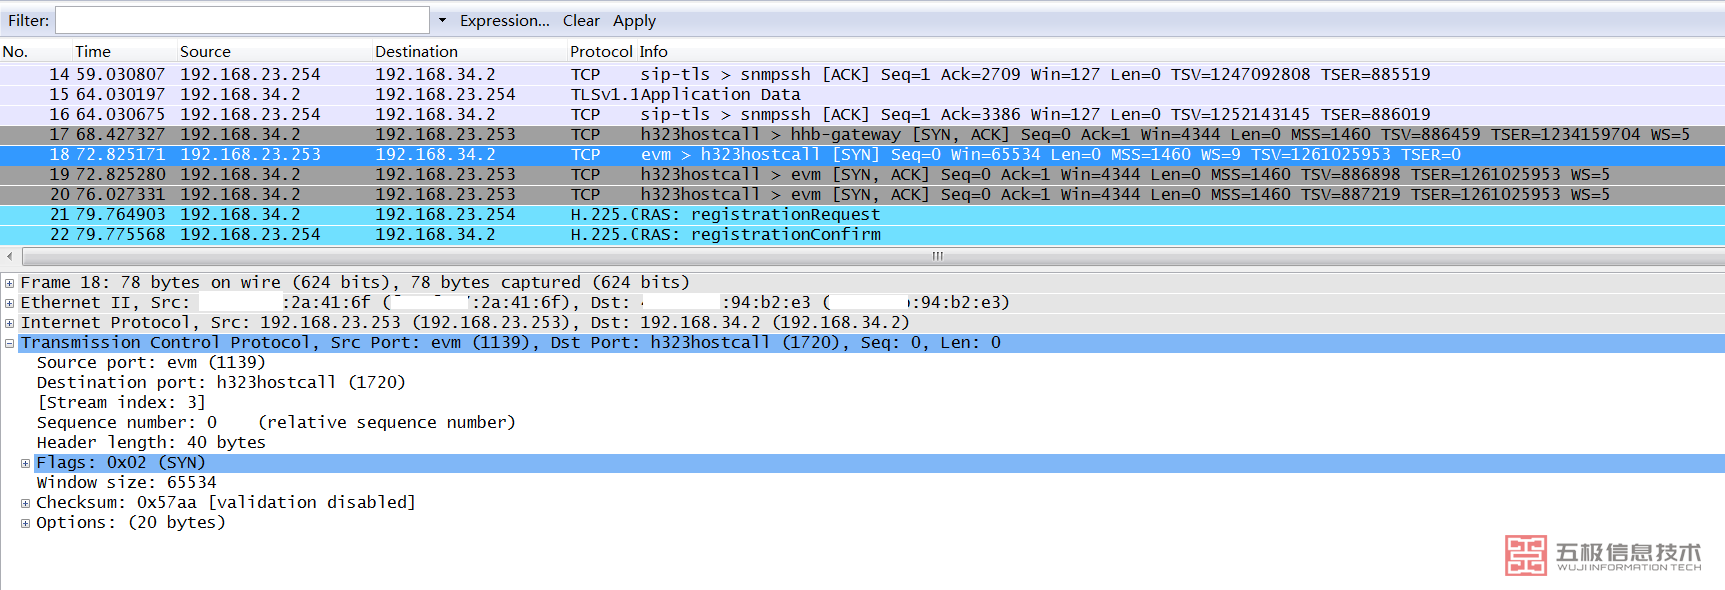1725x590 pixels.
Task: Select packet 19 at time 72.825280
Action: point(862,174)
